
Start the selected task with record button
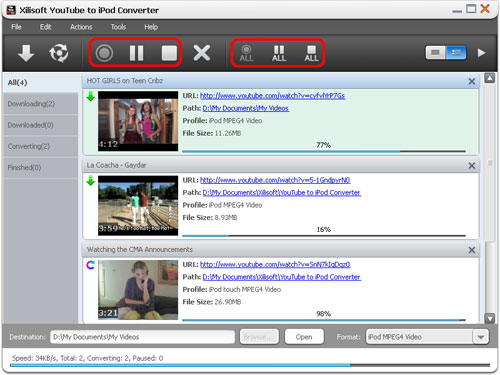pos(104,53)
